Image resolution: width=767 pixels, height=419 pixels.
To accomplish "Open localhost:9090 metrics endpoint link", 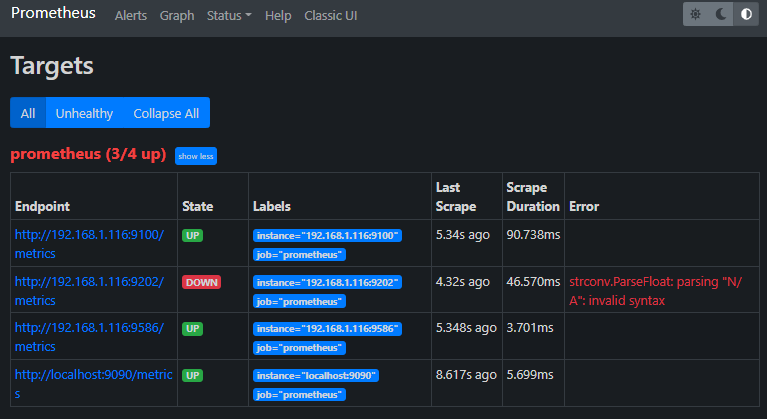I will [x=93, y=384].
